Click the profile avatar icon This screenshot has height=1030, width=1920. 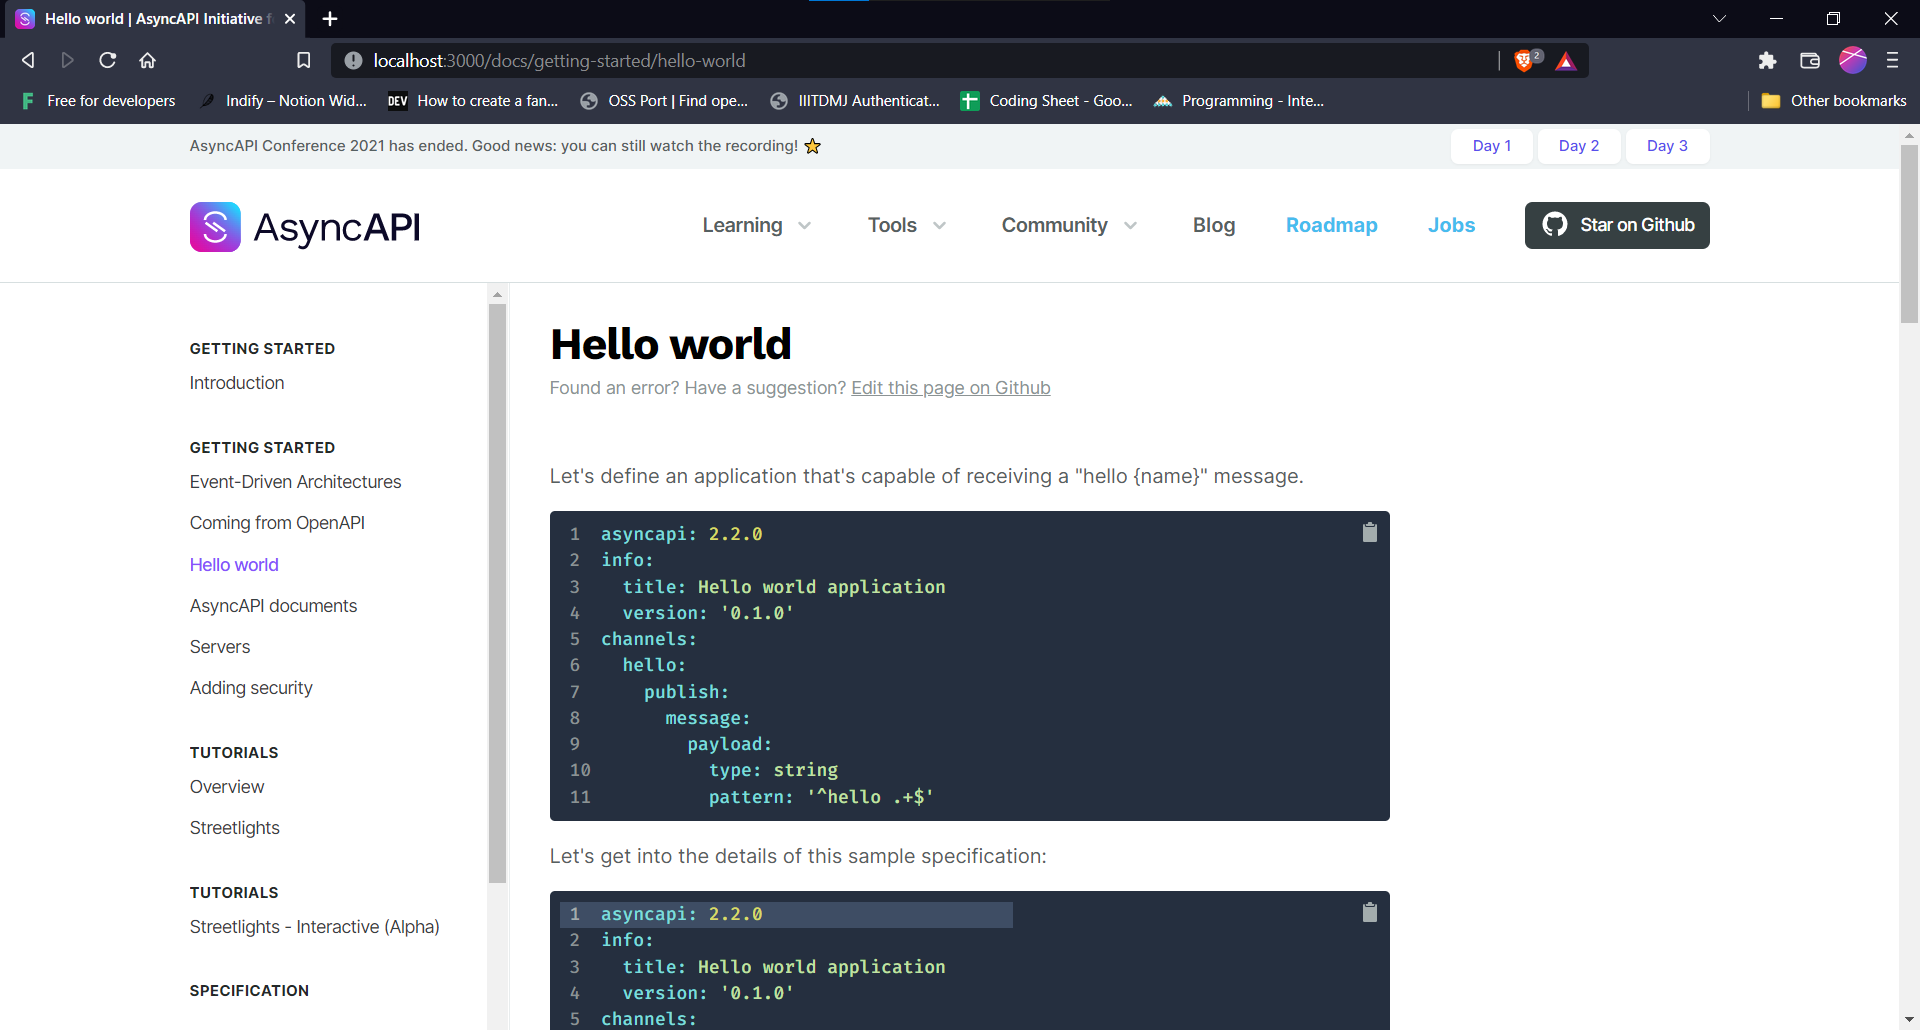click(x=1853, y=60)
